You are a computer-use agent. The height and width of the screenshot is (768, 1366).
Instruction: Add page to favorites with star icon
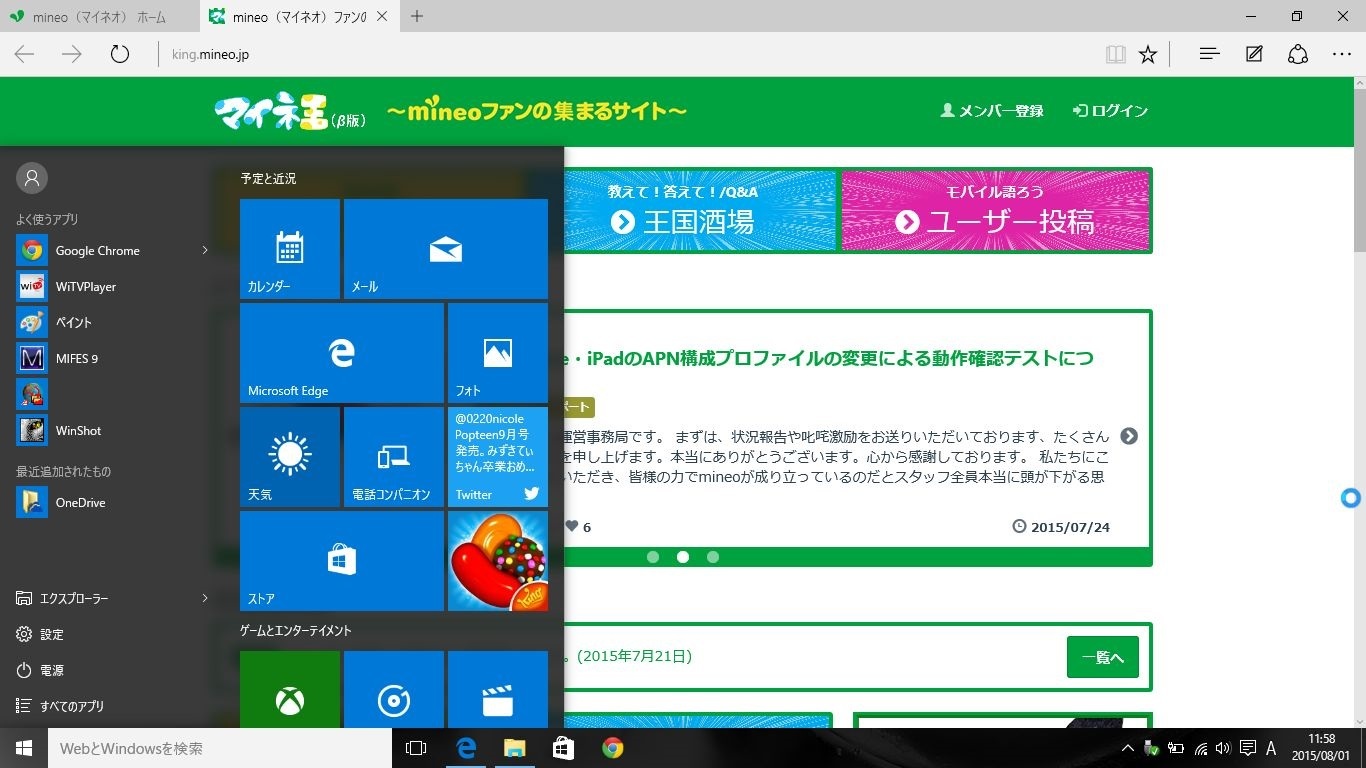(x=1148, y=54)
